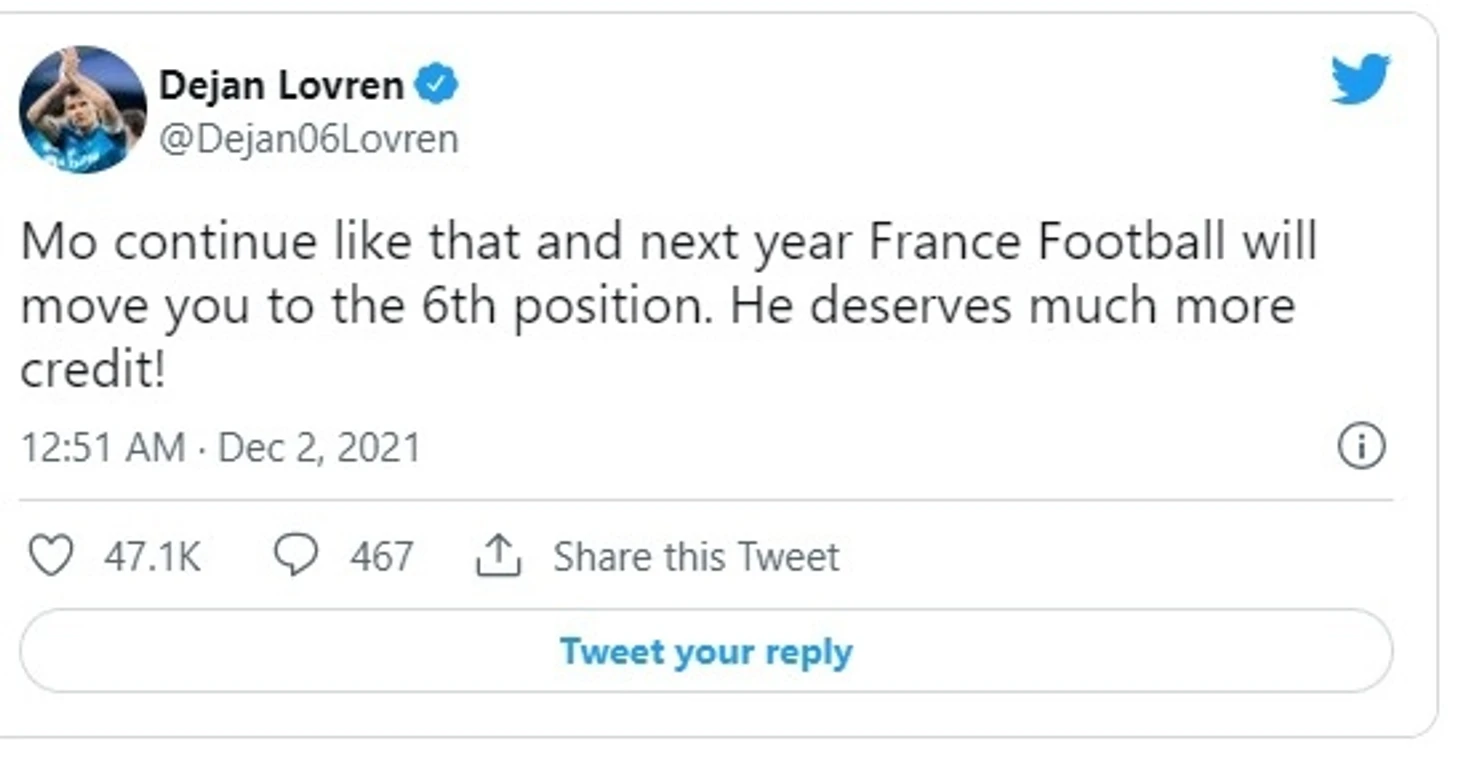1460x770 pixels.
Task: Open the 12:51 AM timestamp link
Action: (x=103, y=447)
